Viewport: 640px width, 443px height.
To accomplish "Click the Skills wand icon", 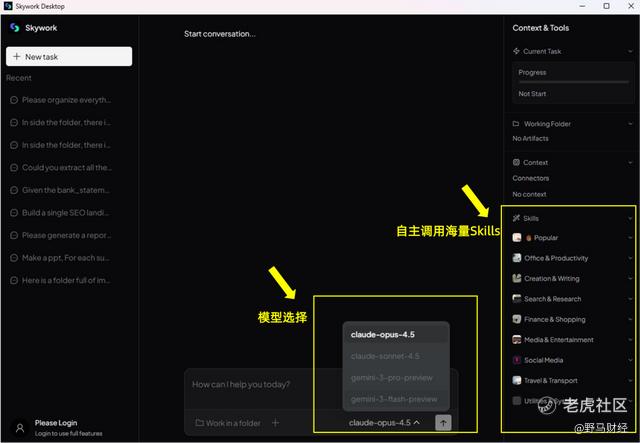I will click(x=516, y=218).
